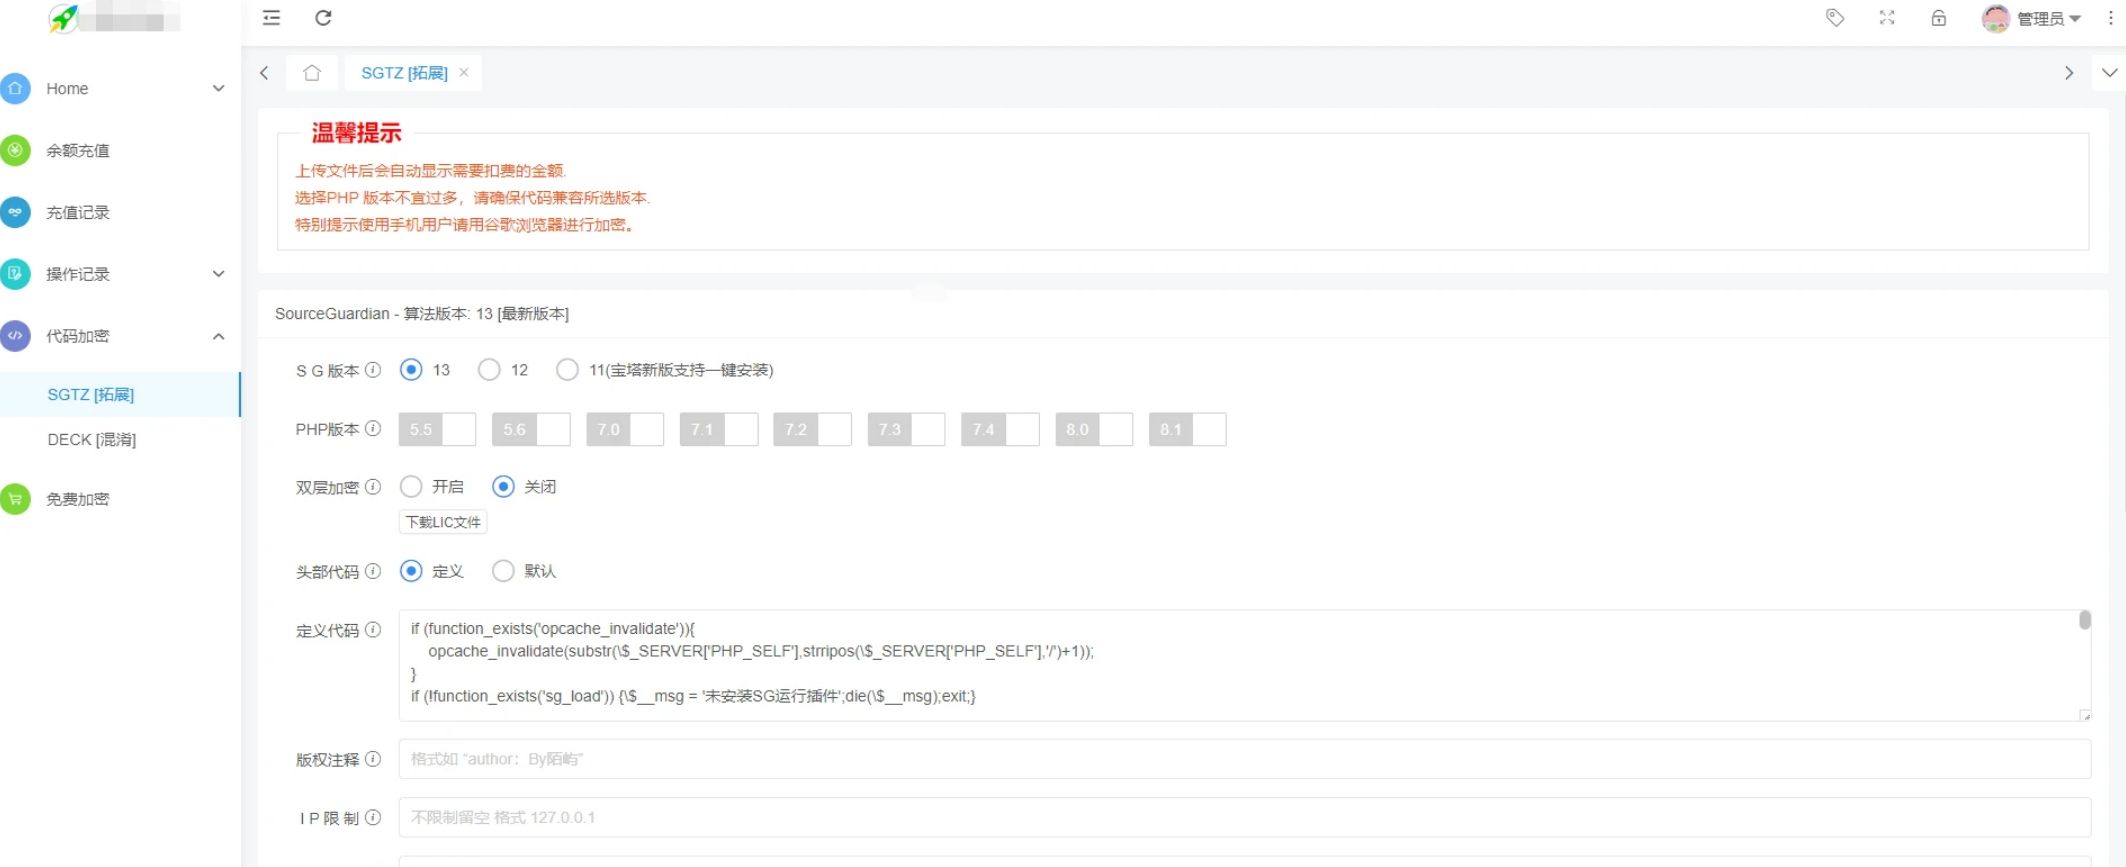Toggle PHP version 5.6 checkbox

pyautogui.click(x=531, y=429)
